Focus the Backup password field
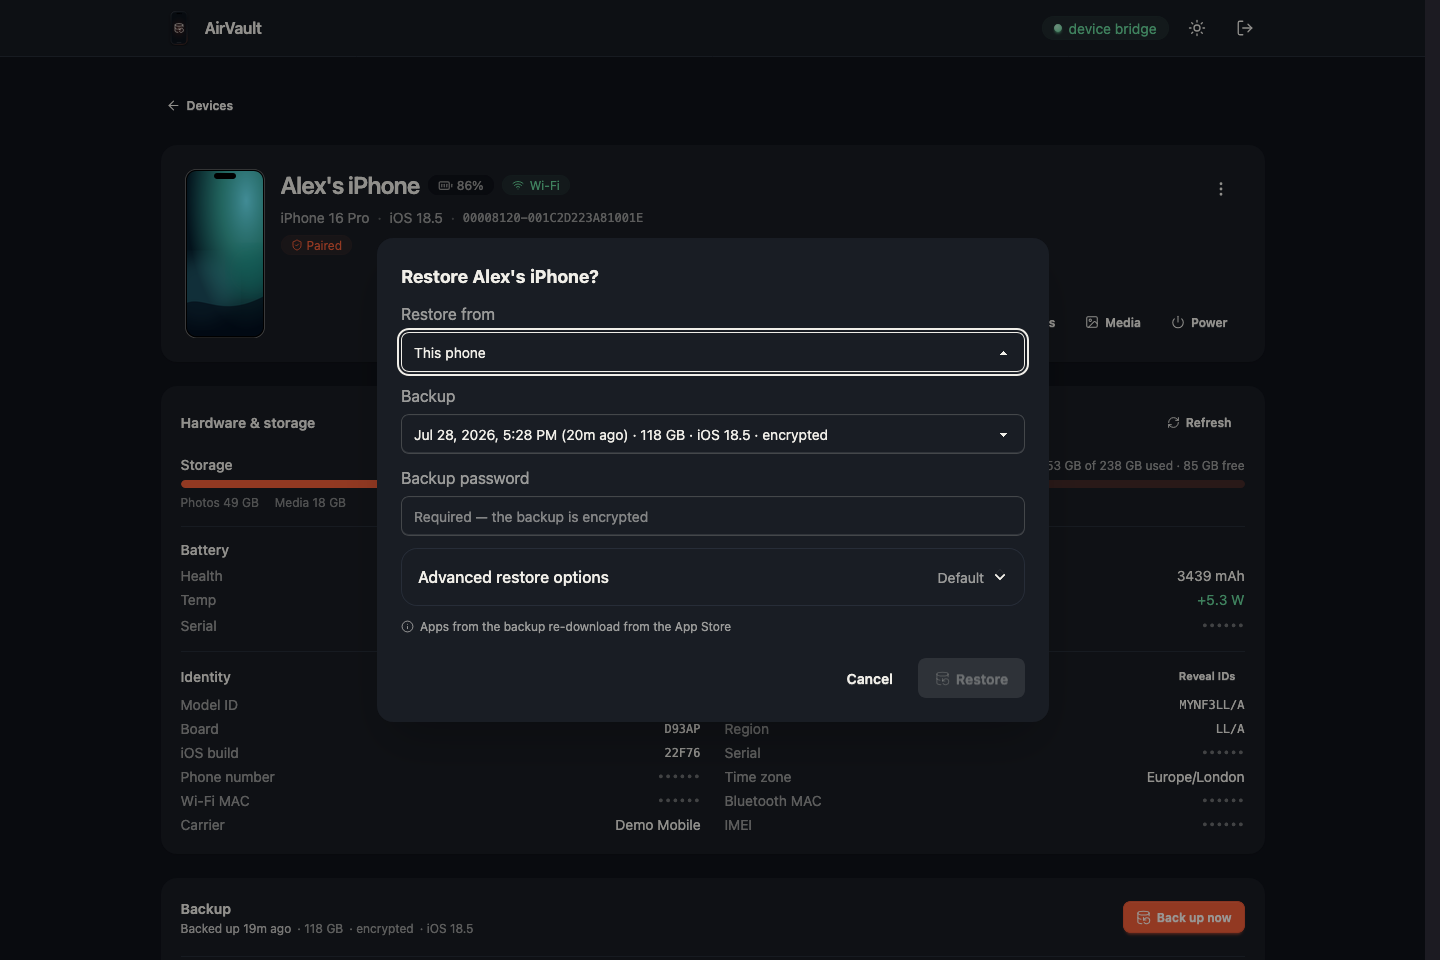The height and width of the screenshot is (960, 1440). pos(713,516)
